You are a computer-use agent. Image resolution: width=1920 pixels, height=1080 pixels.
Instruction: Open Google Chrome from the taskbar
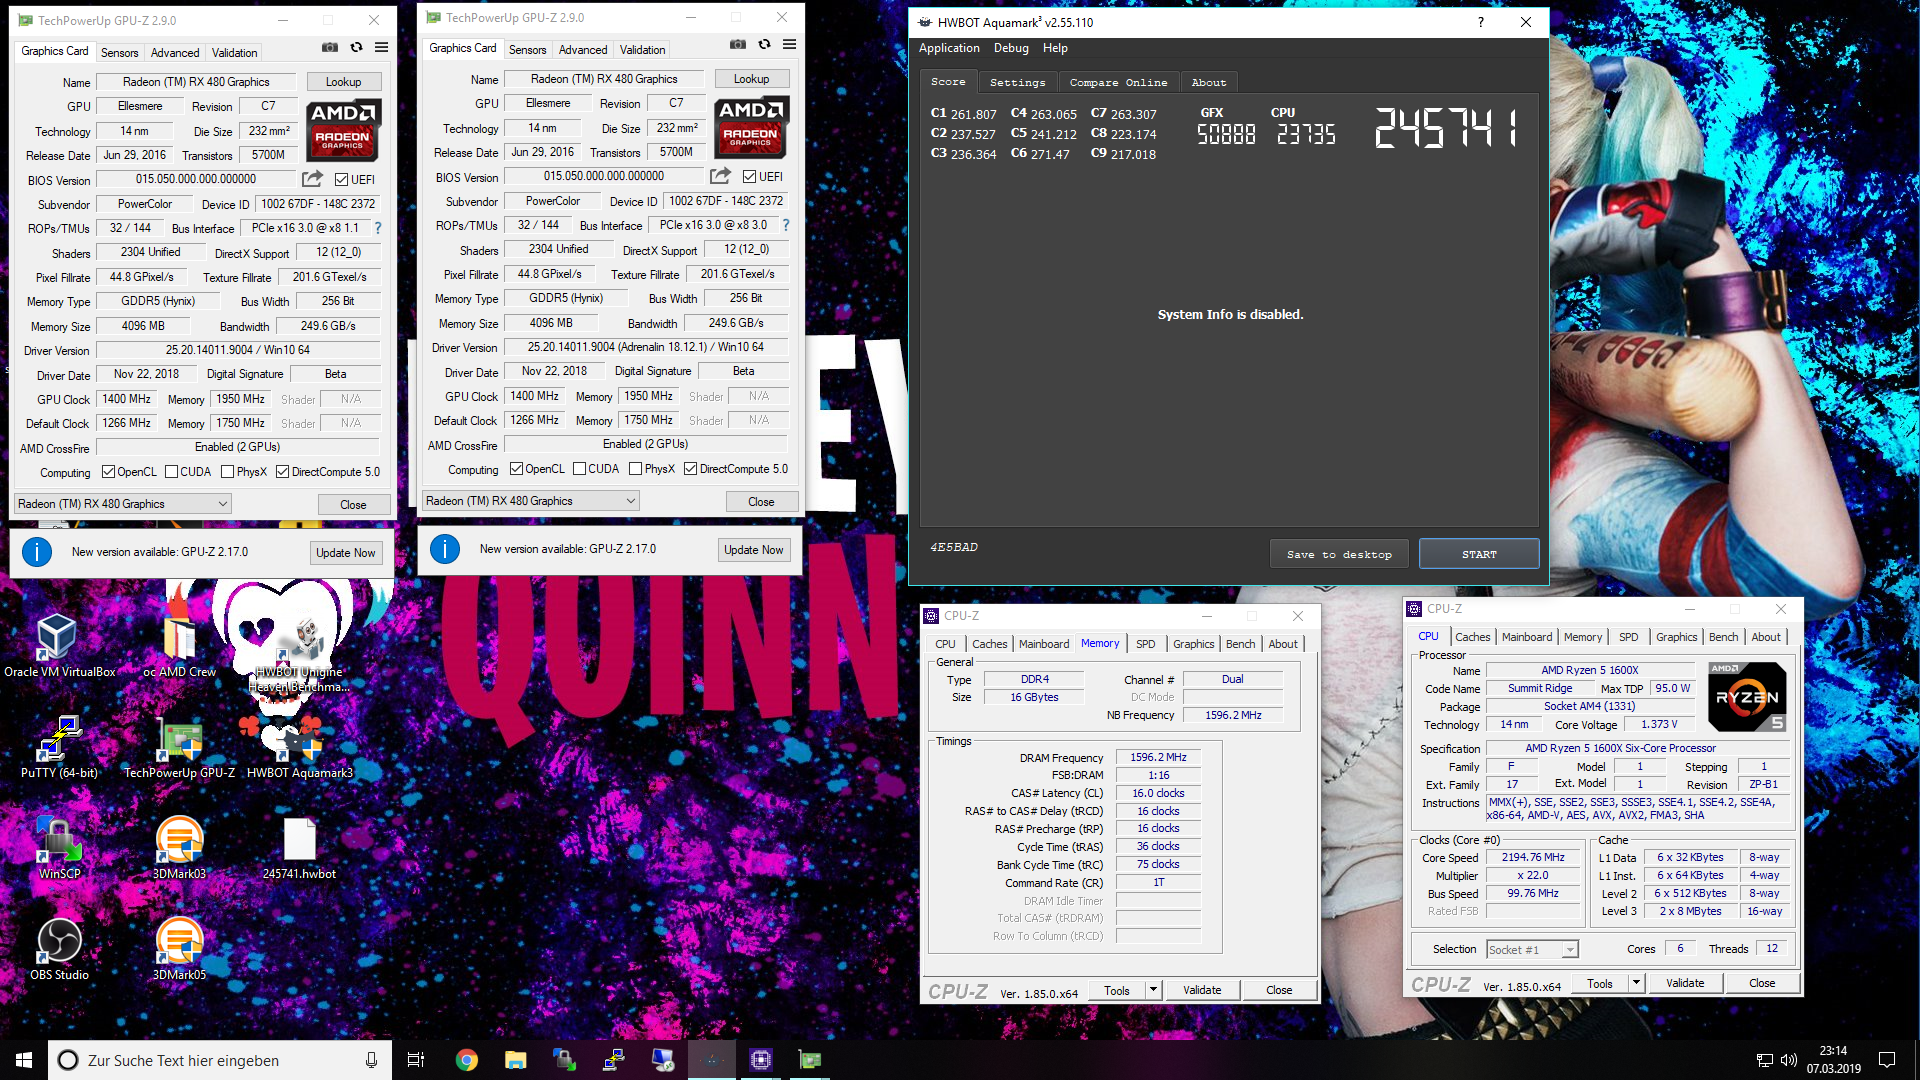coord(466,1060)
